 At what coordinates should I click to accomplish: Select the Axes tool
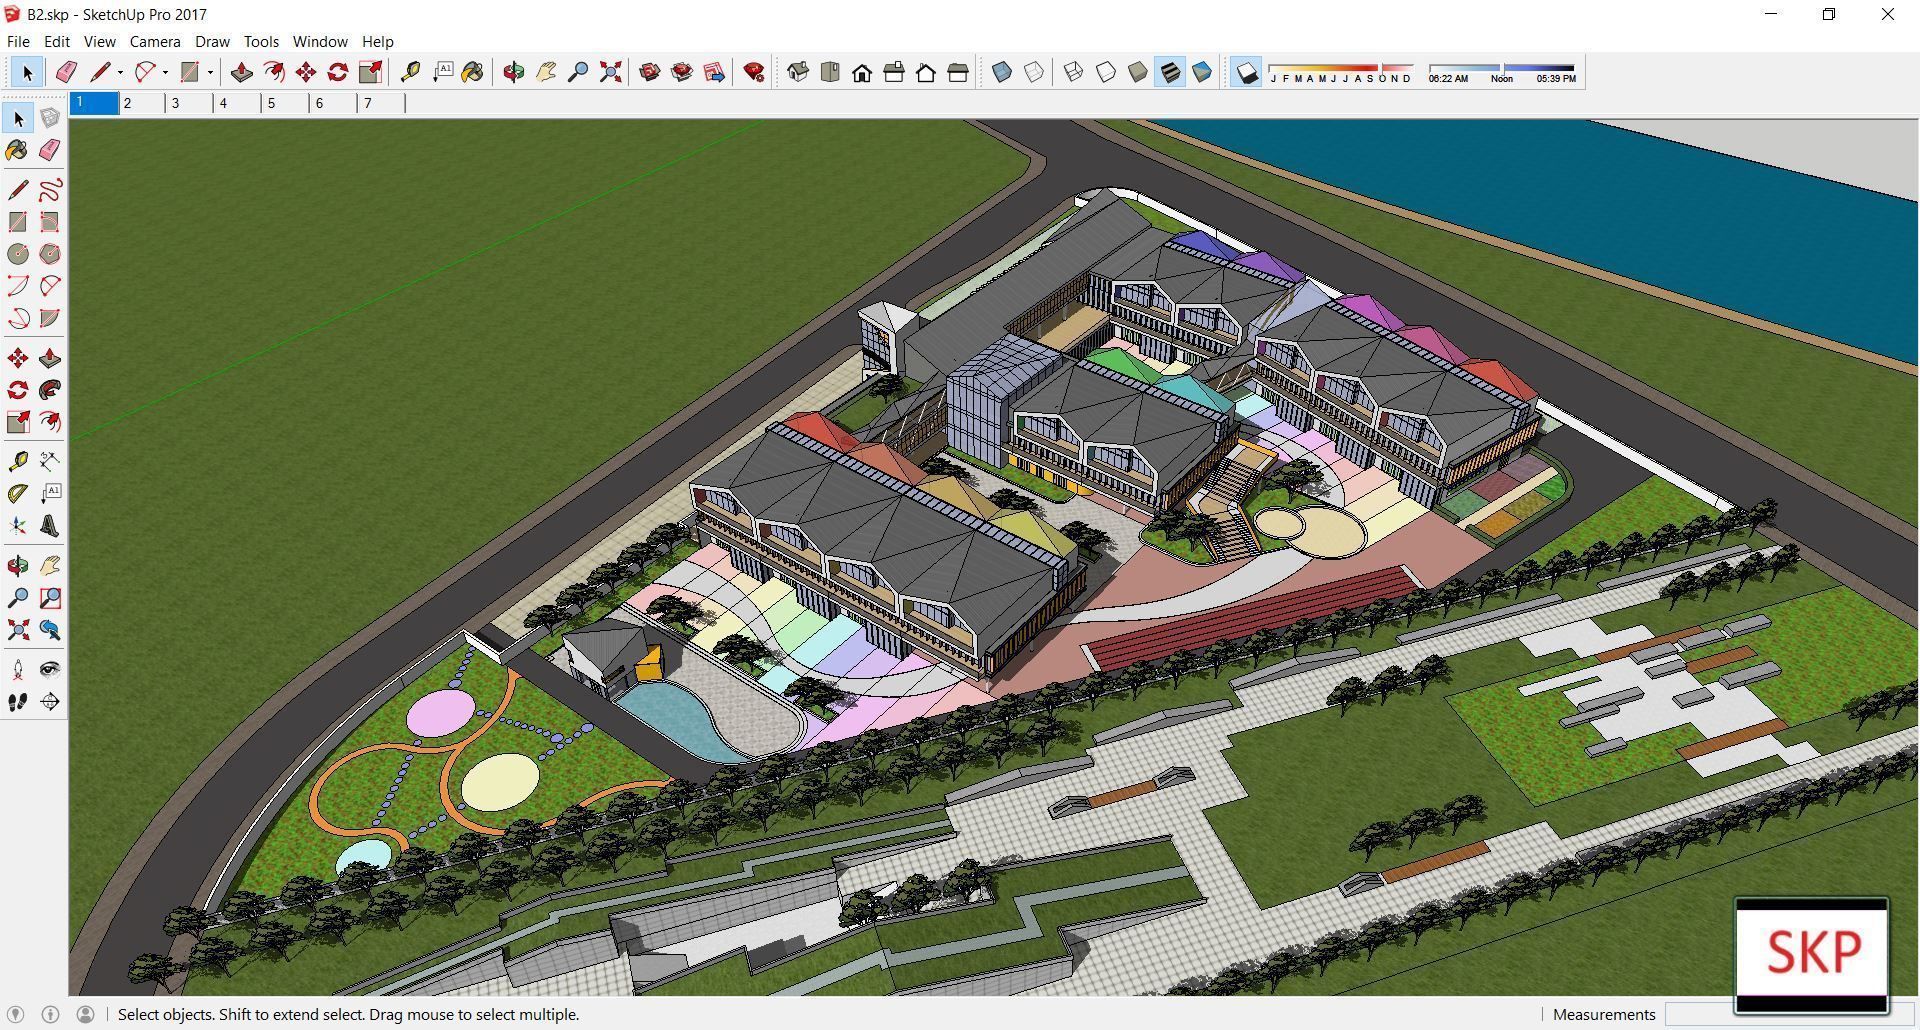pyautogui.click(x=18, y=526)
